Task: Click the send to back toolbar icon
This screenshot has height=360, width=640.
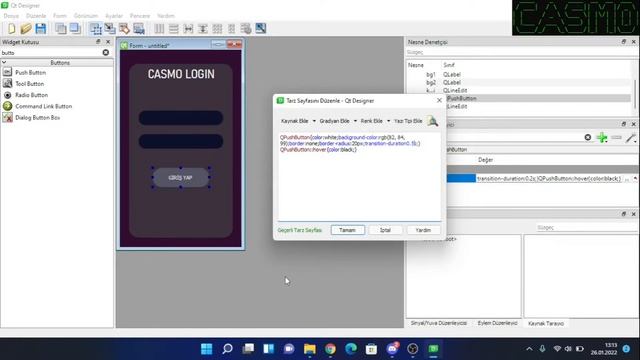Action: tap(60, 28)
